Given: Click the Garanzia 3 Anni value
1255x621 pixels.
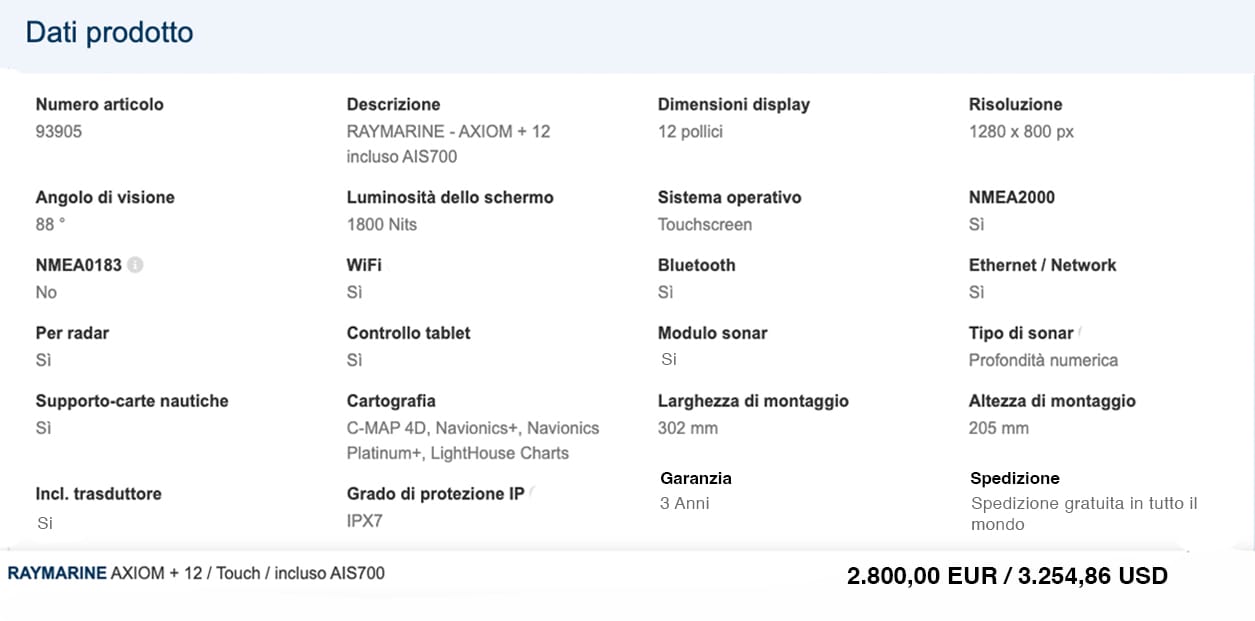Looking at the screenshot, I should pyautogui.click(x=684, y=503).
